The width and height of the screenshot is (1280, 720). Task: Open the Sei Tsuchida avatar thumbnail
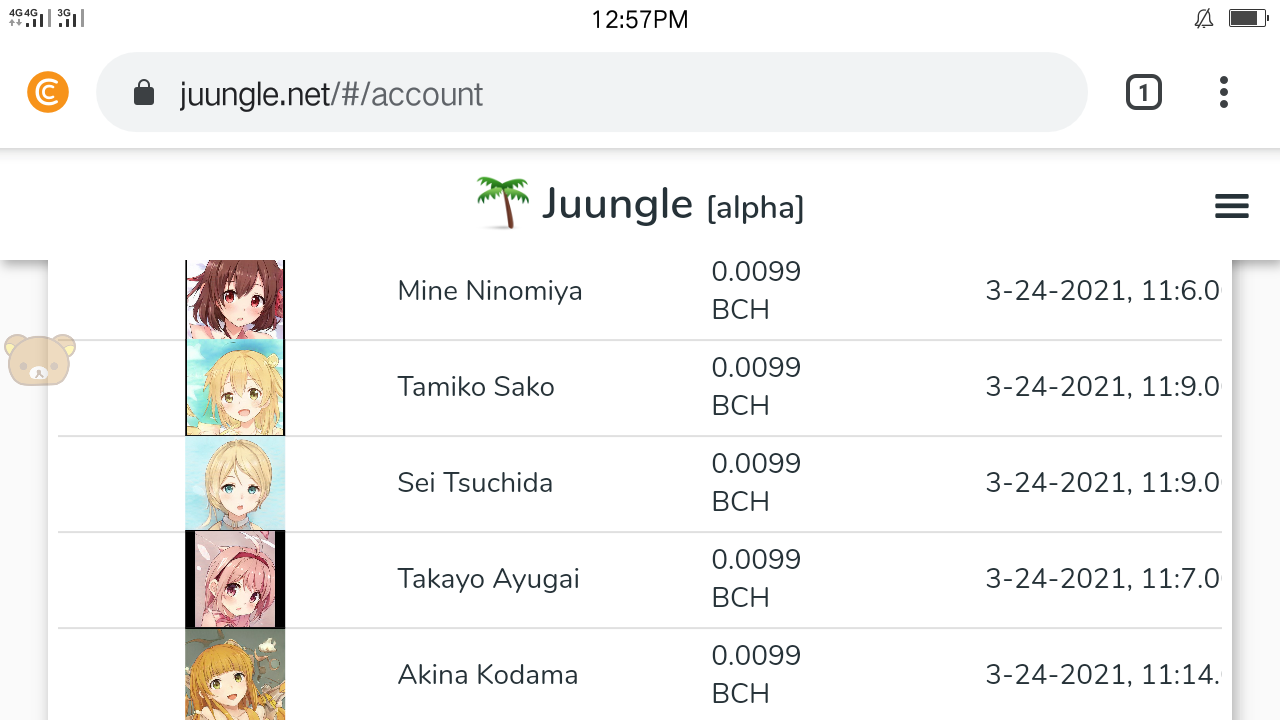coord(235,483)
